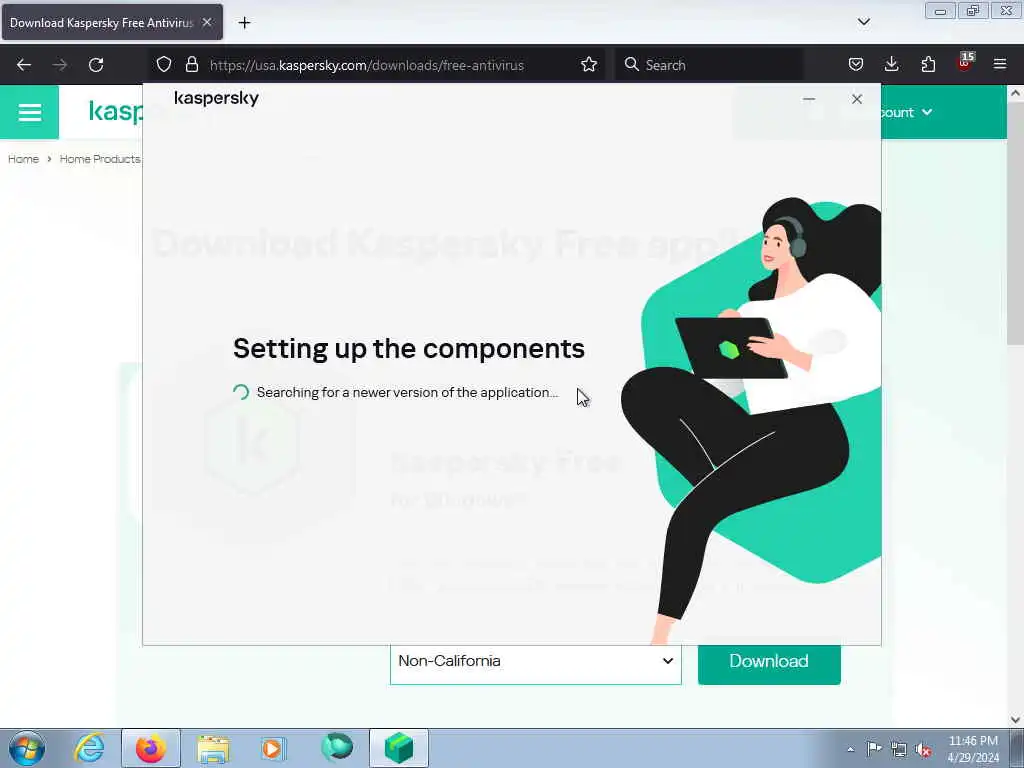The width and height of the screenshot is (1024, 768).
Task: Click the Firefox Search box
Action: pos(709,65)
